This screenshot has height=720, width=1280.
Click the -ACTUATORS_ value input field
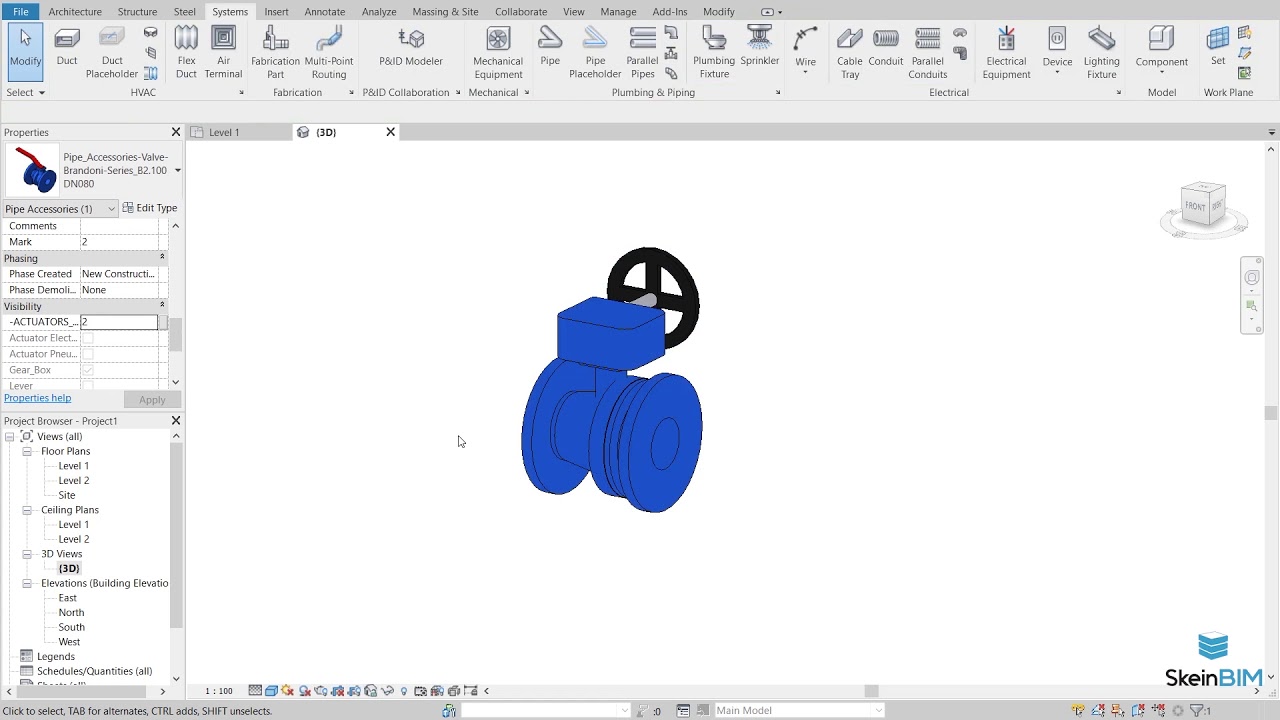pos(119,322)
